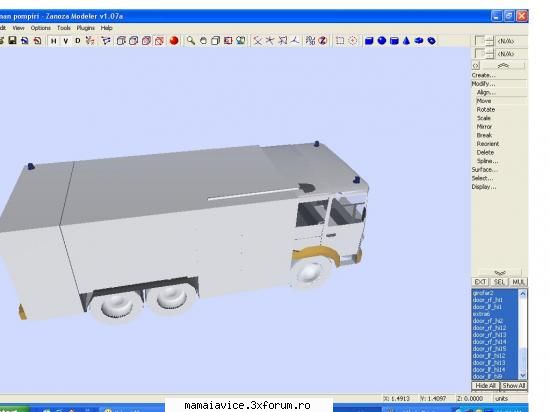Open the Help menu
This screenshot has width=550, height=412.
pos(106,28)
